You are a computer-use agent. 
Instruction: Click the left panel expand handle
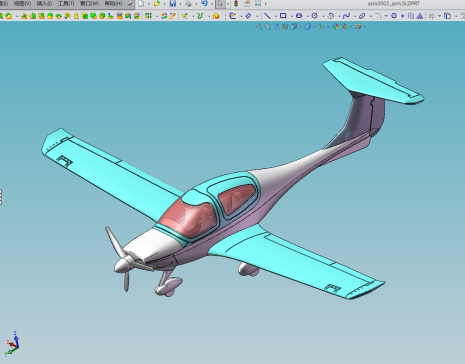[1, 197]
